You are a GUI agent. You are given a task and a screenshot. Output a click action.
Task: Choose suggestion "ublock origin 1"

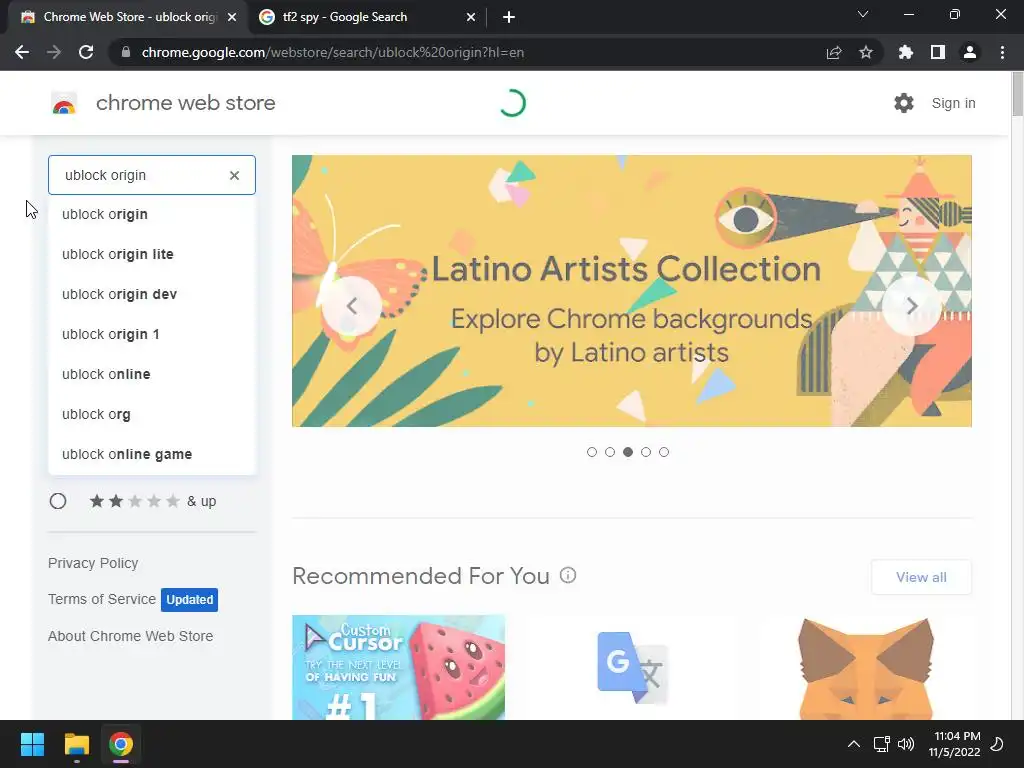tap(152, 334)
